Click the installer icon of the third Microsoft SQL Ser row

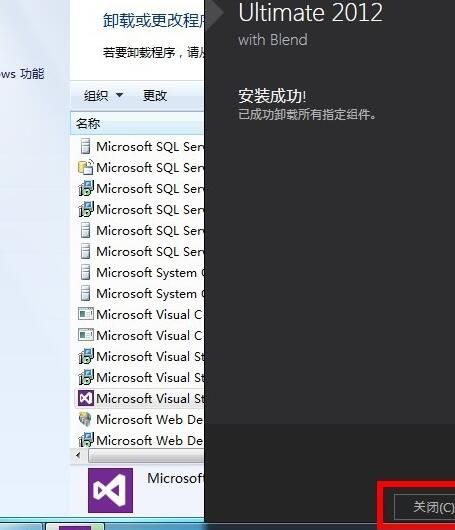click(86, 188)
